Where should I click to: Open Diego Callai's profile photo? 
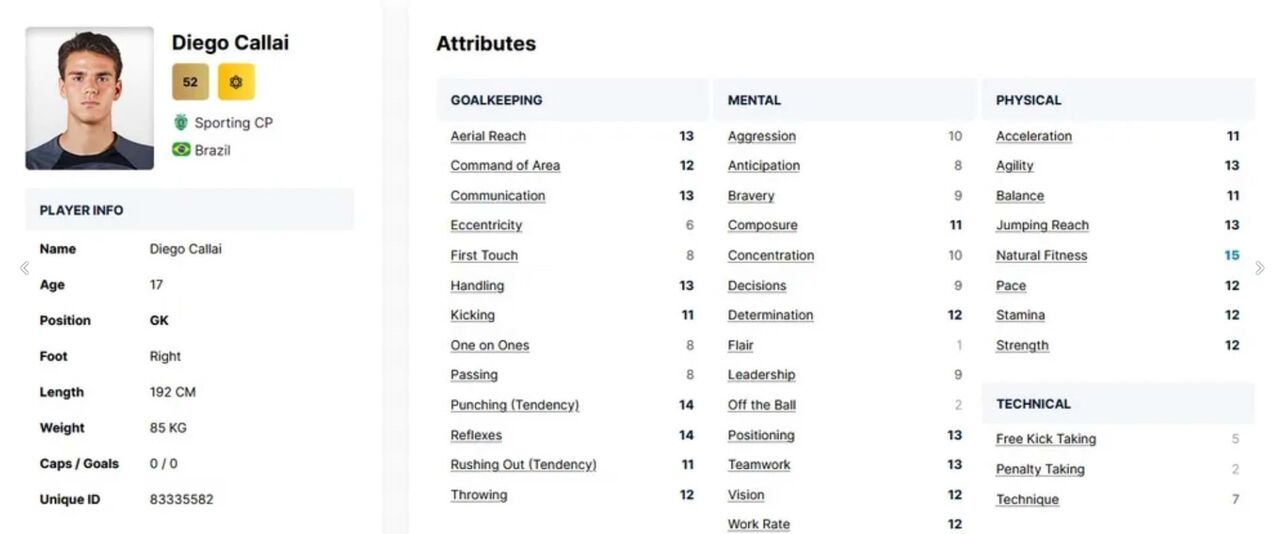pyautogui.click(x=90, y=98)
